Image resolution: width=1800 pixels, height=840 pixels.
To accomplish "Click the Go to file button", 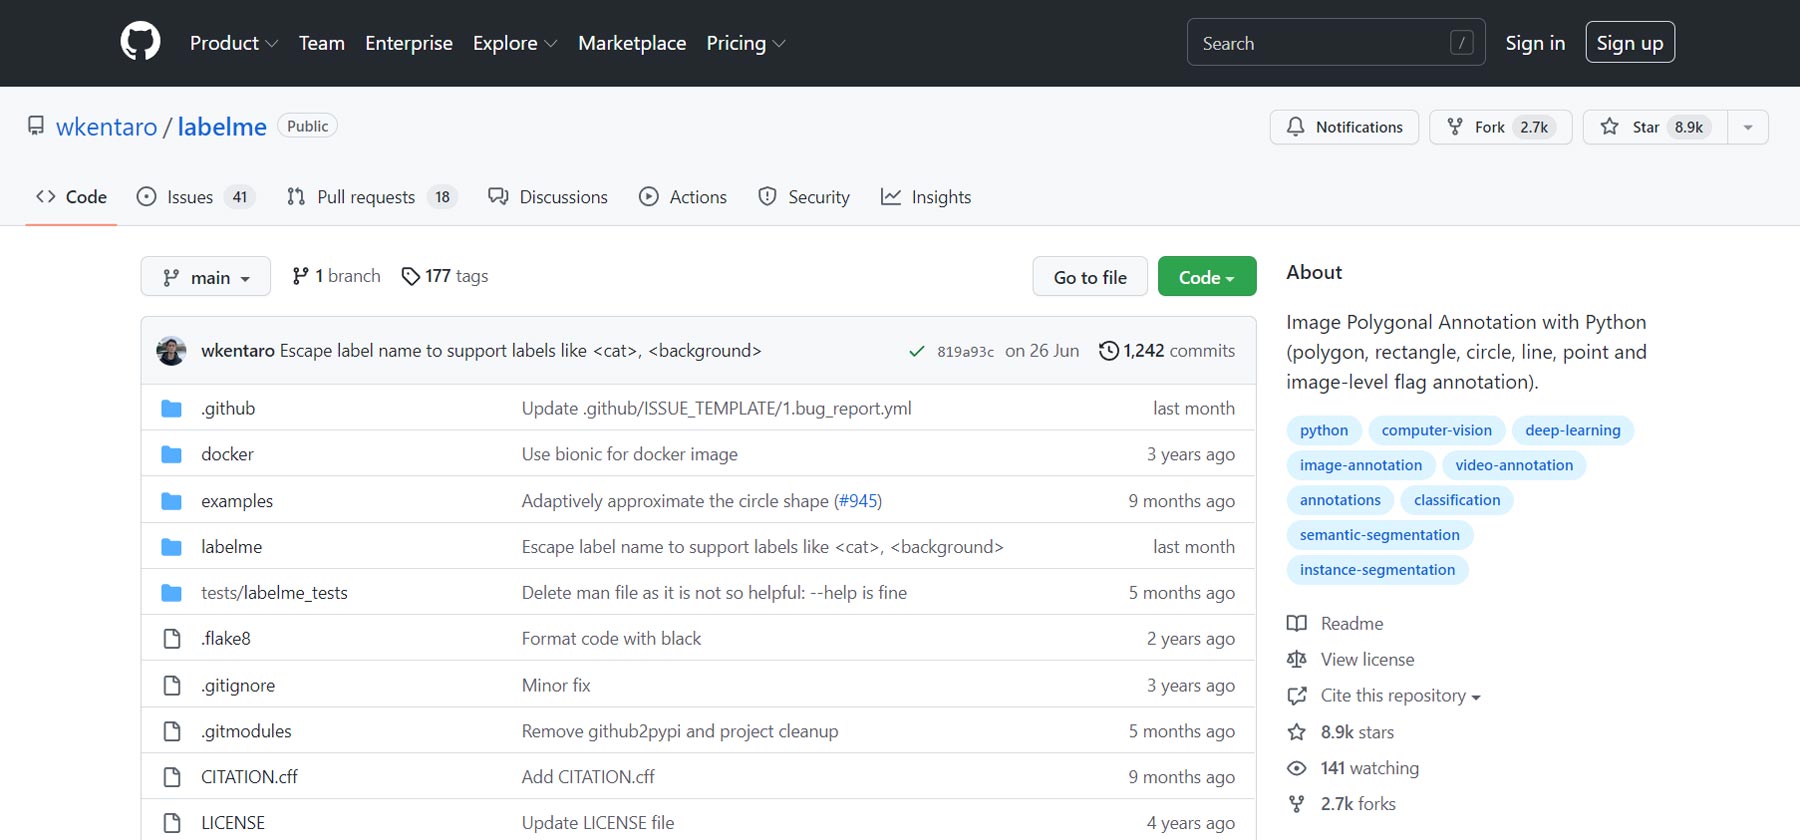I will (x=1090, y=277).
